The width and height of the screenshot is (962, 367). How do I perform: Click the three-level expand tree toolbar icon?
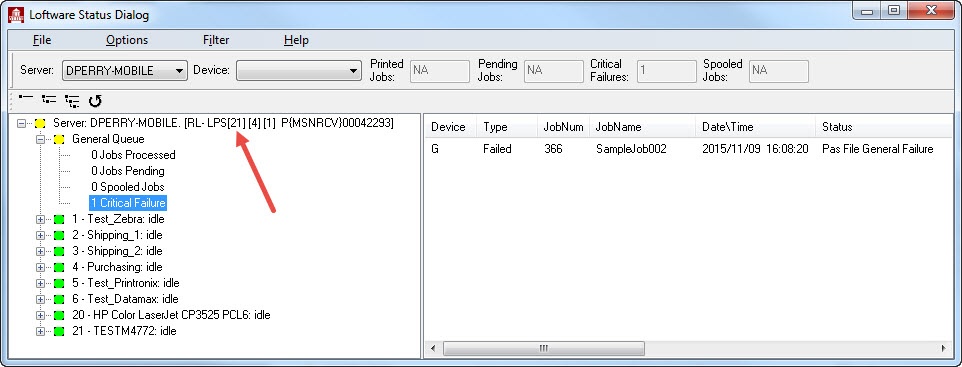72,100
